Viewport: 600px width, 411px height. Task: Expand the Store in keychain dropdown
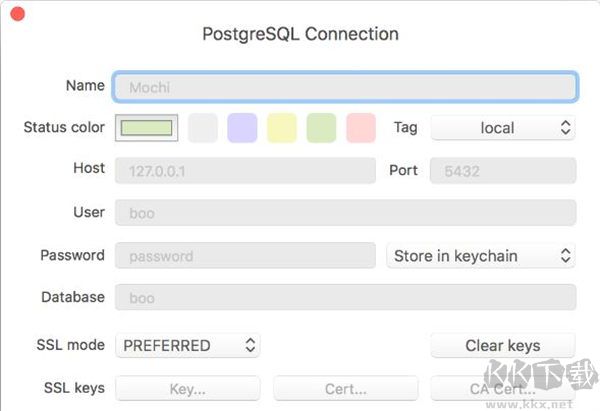481,256
